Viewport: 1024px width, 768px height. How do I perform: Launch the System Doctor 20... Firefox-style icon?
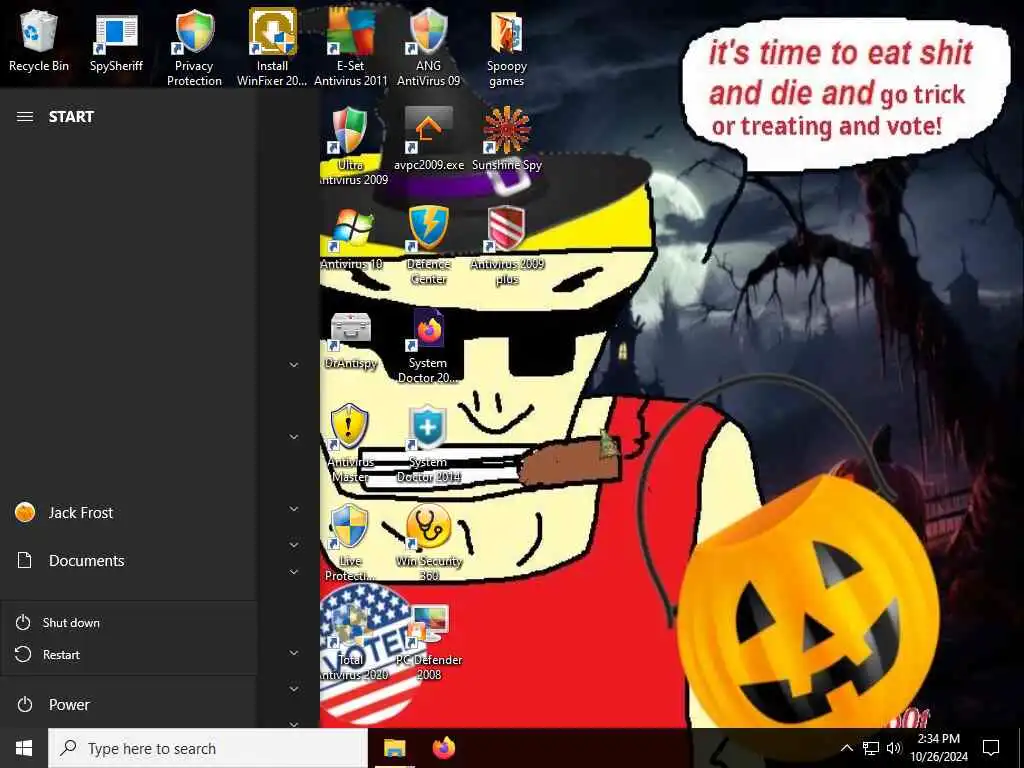428,346
